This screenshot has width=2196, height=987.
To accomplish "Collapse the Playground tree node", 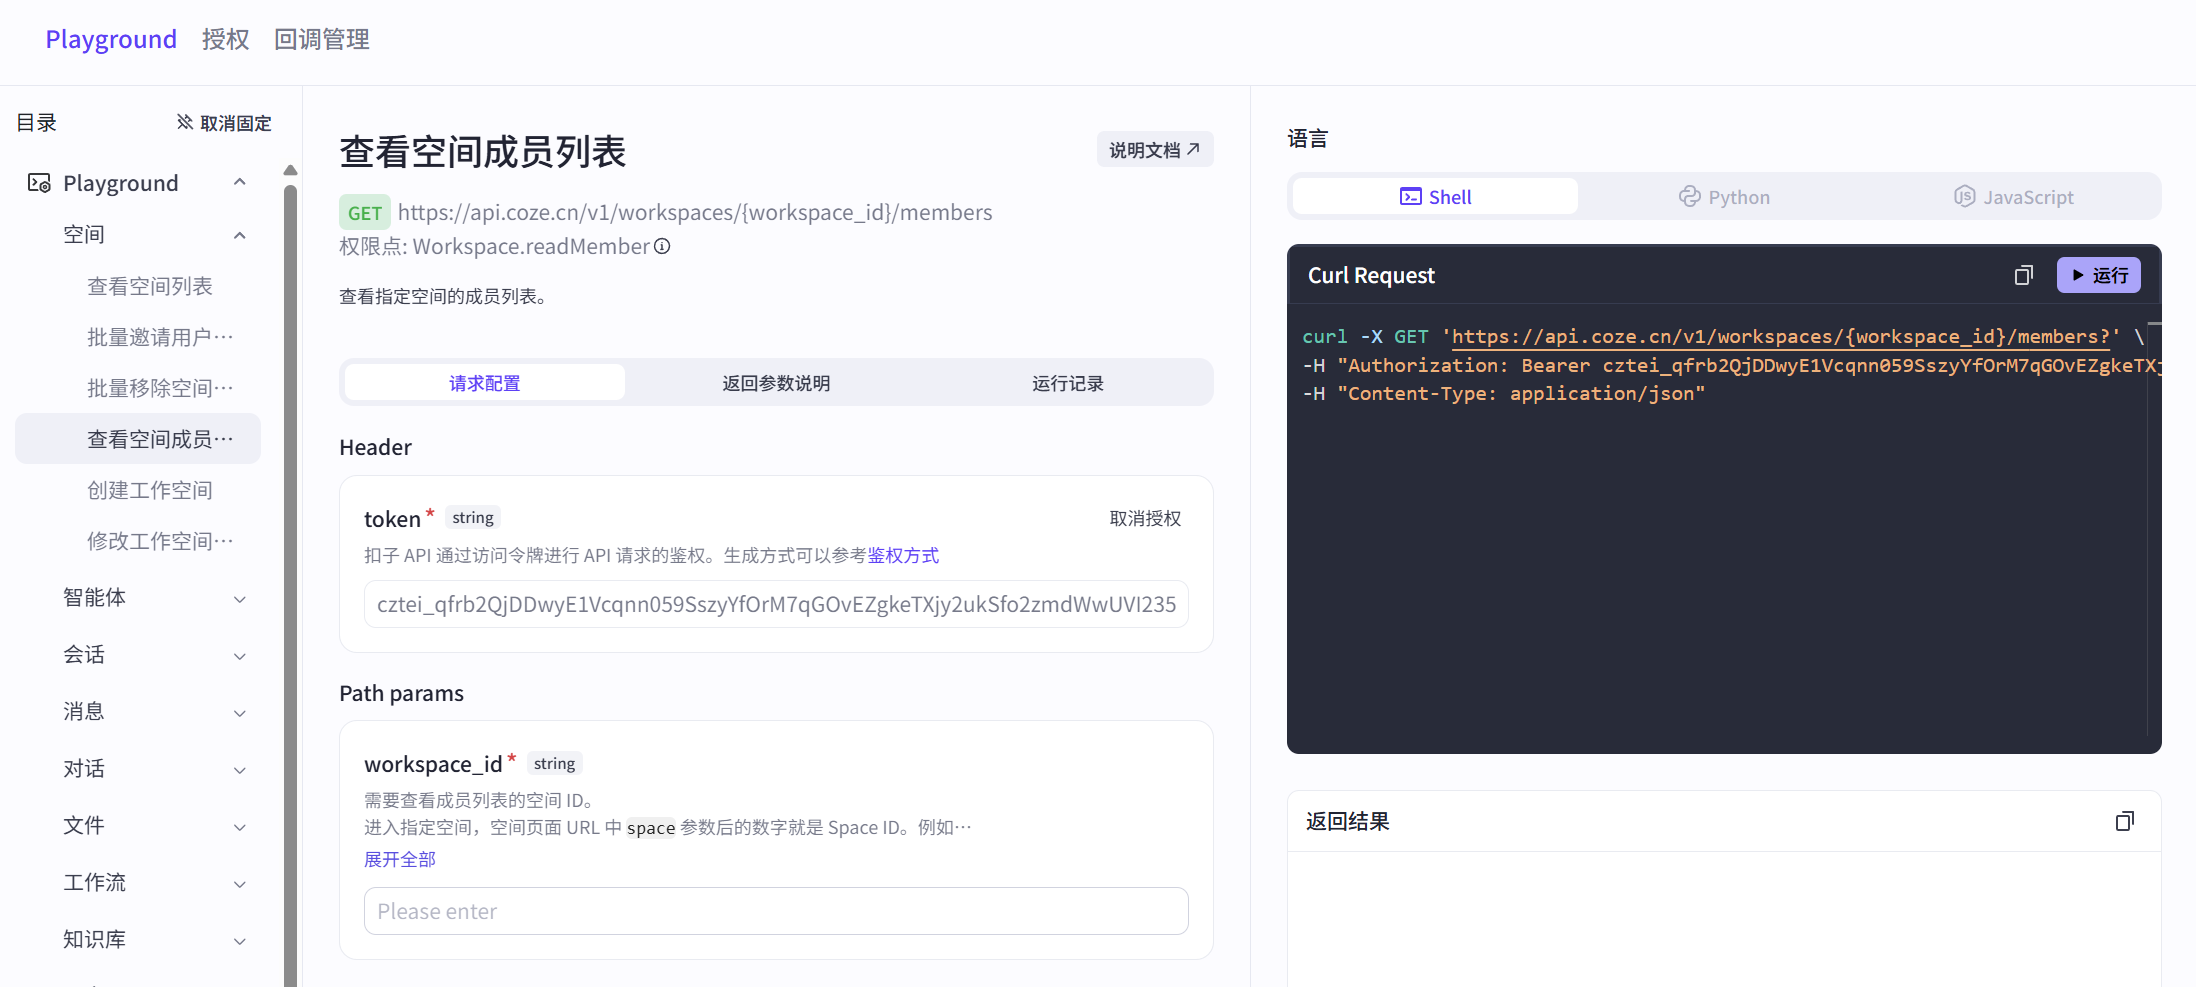I will pos(239,181).
